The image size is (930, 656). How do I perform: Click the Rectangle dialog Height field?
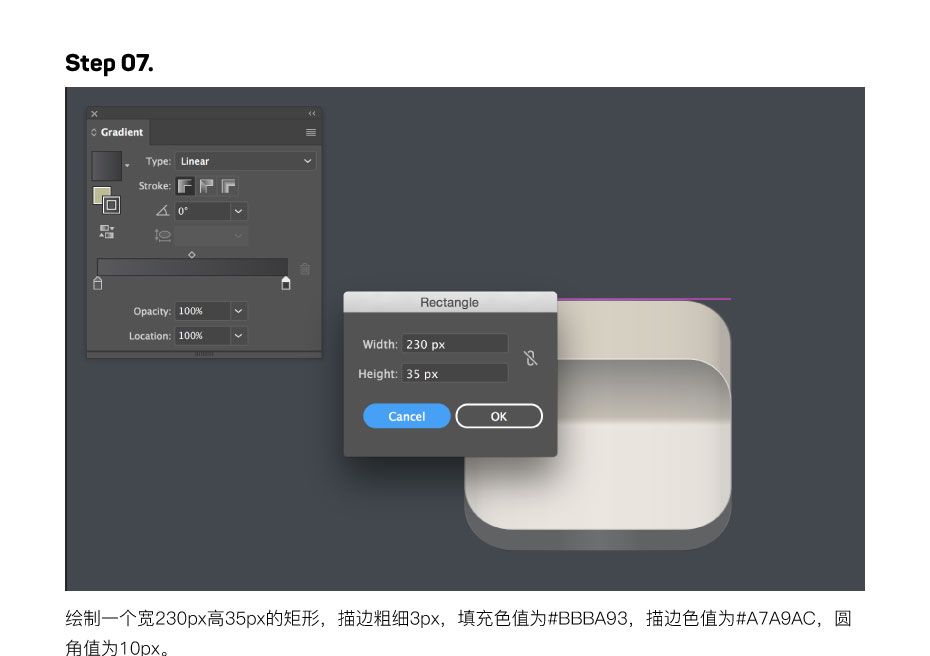454,374
